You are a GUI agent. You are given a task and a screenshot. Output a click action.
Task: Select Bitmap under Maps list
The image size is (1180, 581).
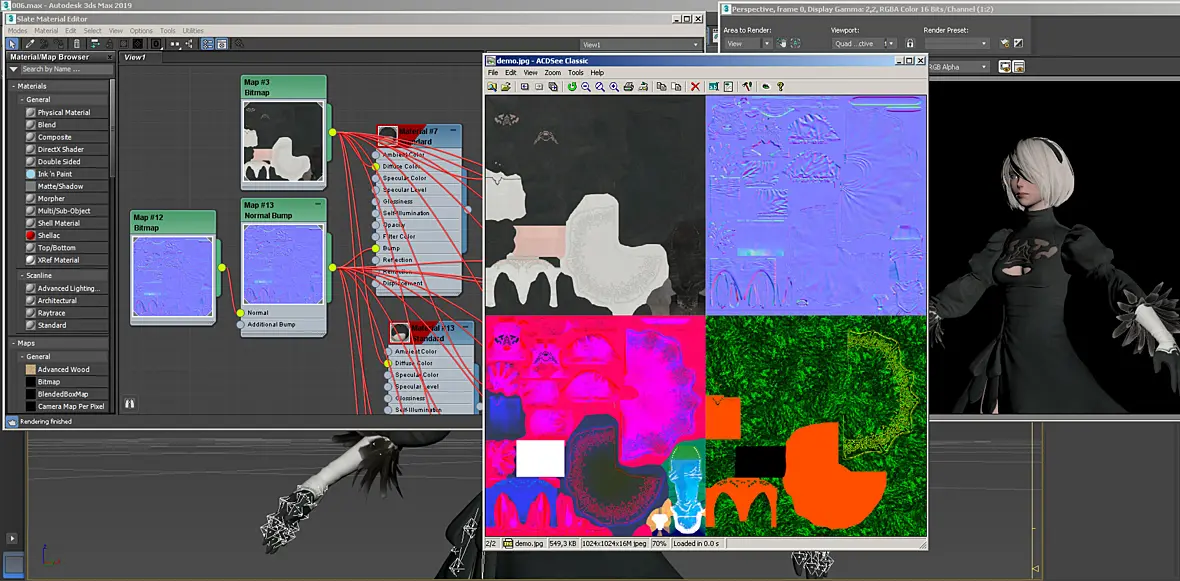pos(49,382)
